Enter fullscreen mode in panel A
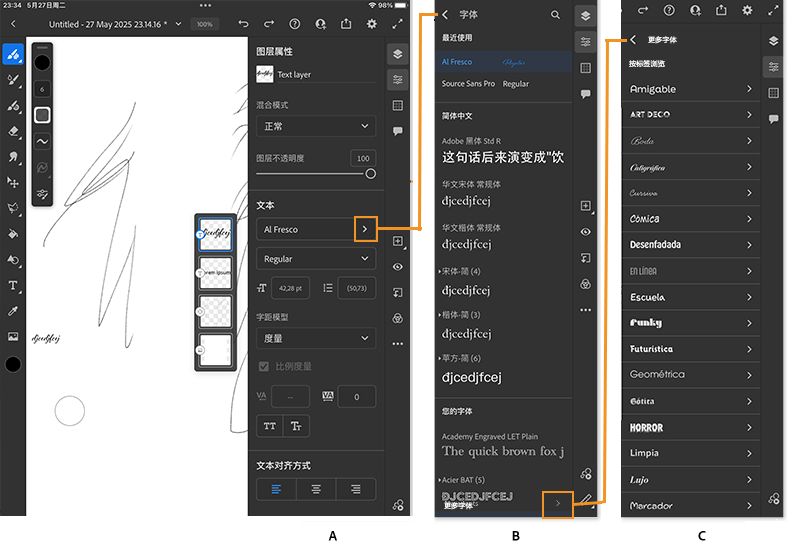Screen dimensions: 800x556 click(397, 24)
